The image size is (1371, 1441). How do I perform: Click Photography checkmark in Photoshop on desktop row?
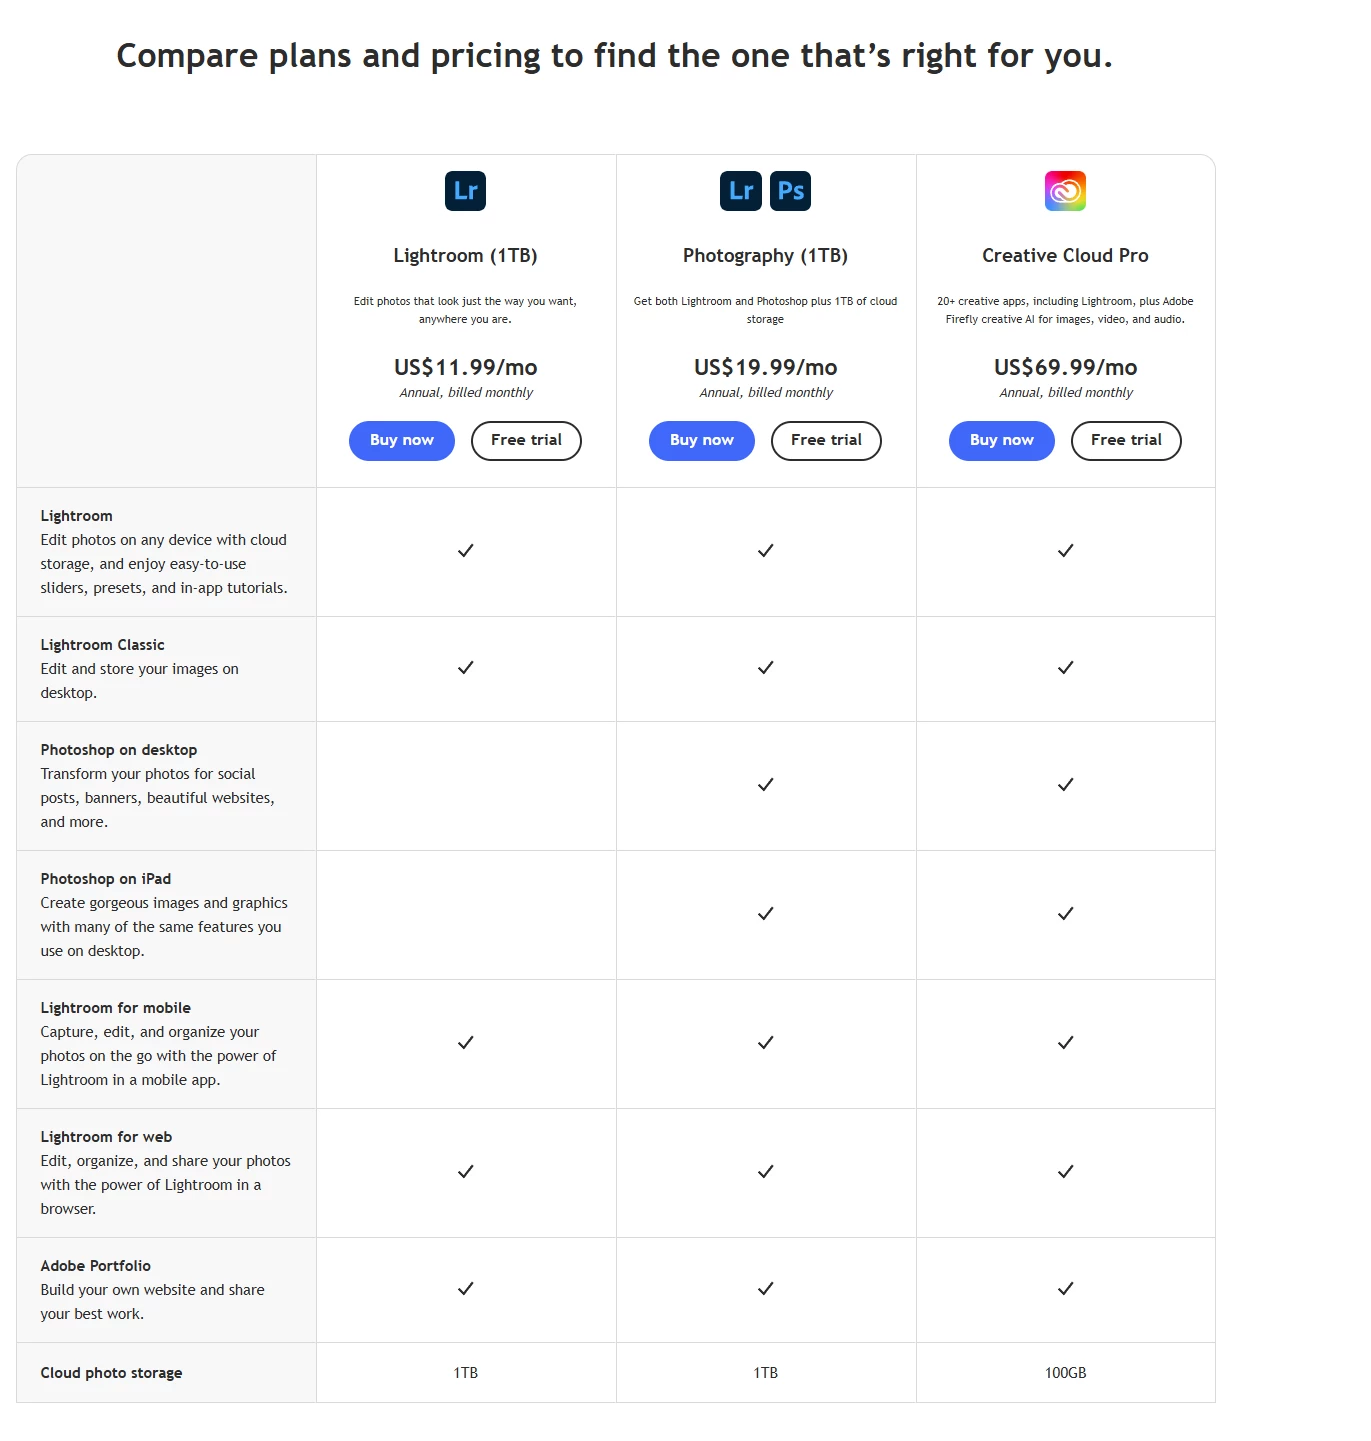[x=765, y=785]
